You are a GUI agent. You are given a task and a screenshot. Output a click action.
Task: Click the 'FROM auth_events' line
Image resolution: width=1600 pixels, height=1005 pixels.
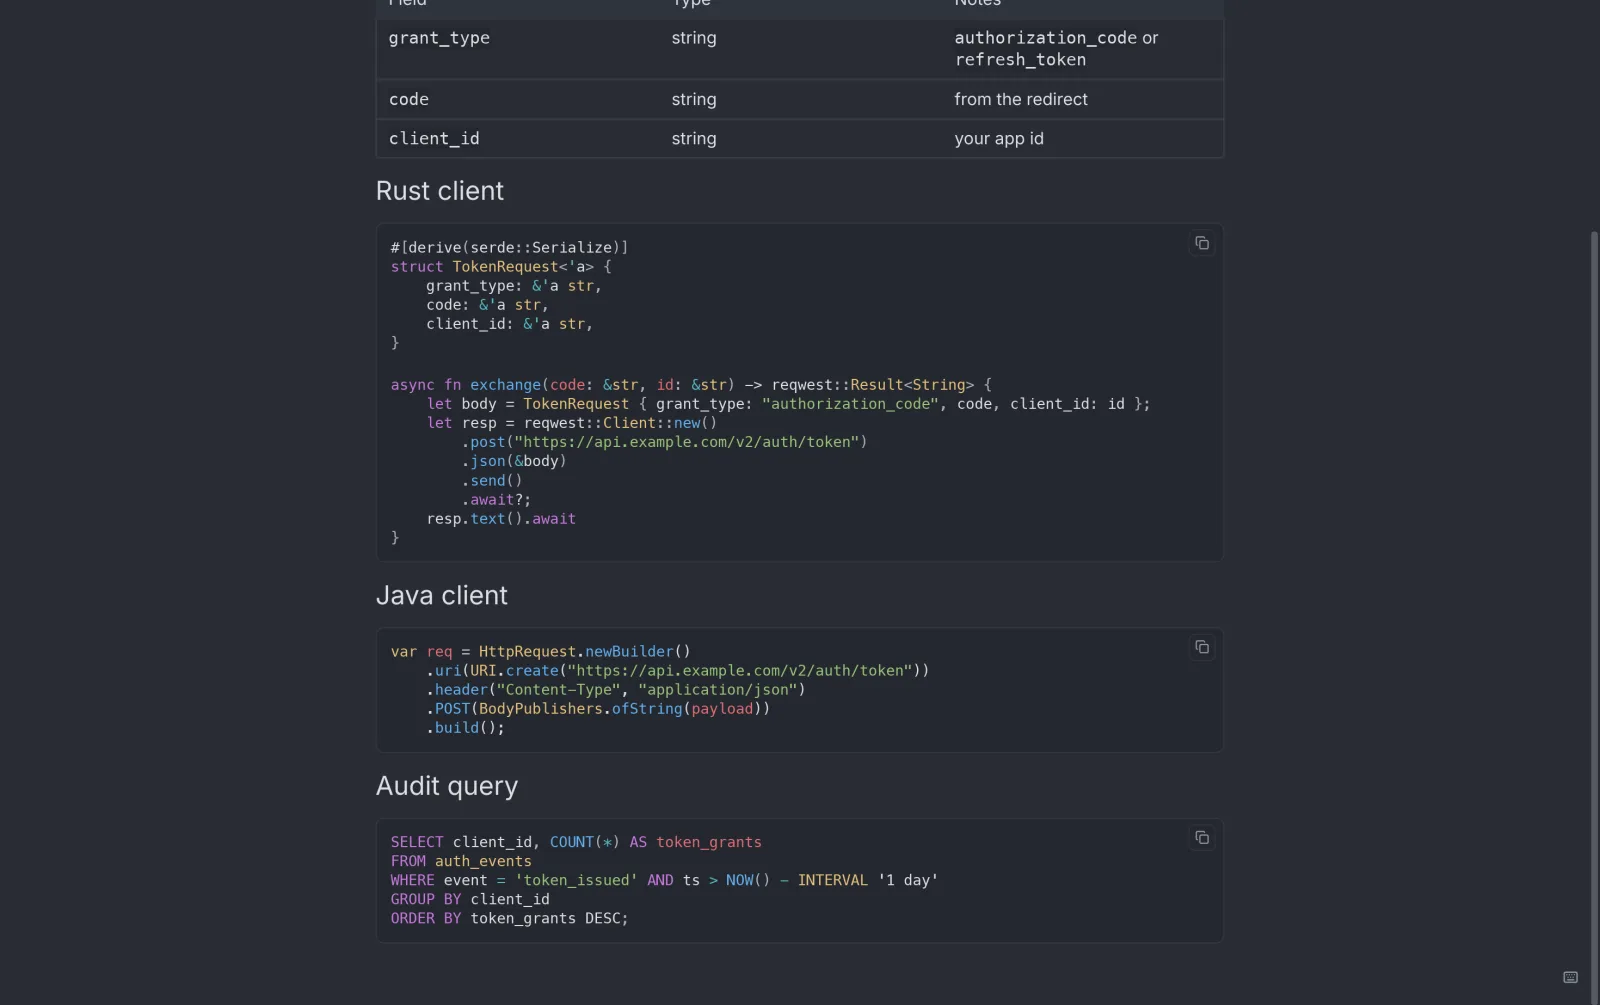[x=461, y=861]
